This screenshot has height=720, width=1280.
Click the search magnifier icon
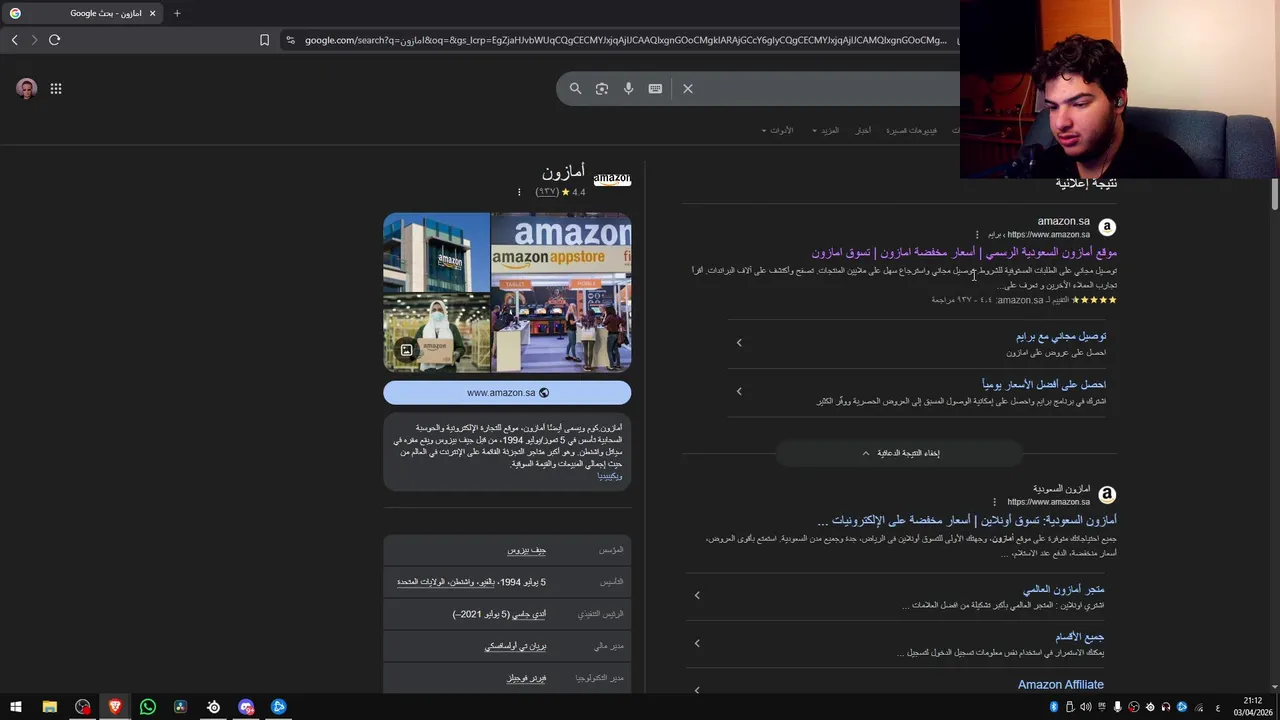click(575, 89)
